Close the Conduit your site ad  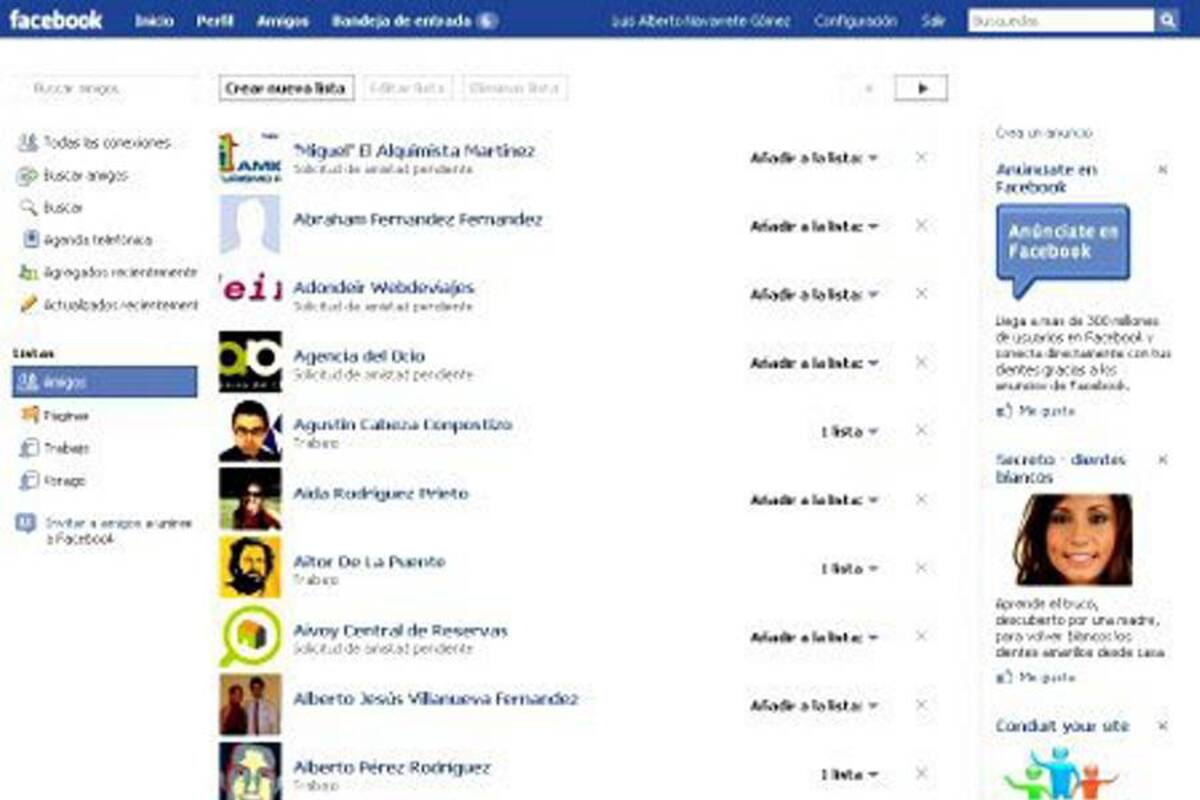[x=1163, y=726]
